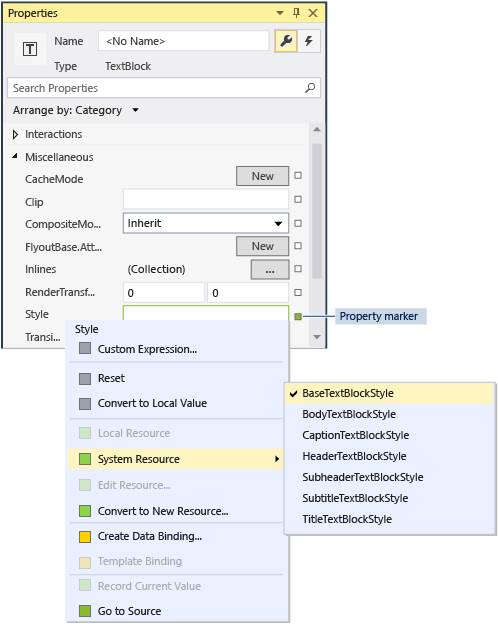Click the Inlines property marker square
Screen dimensions: 498x624
(x=298, y=269)
